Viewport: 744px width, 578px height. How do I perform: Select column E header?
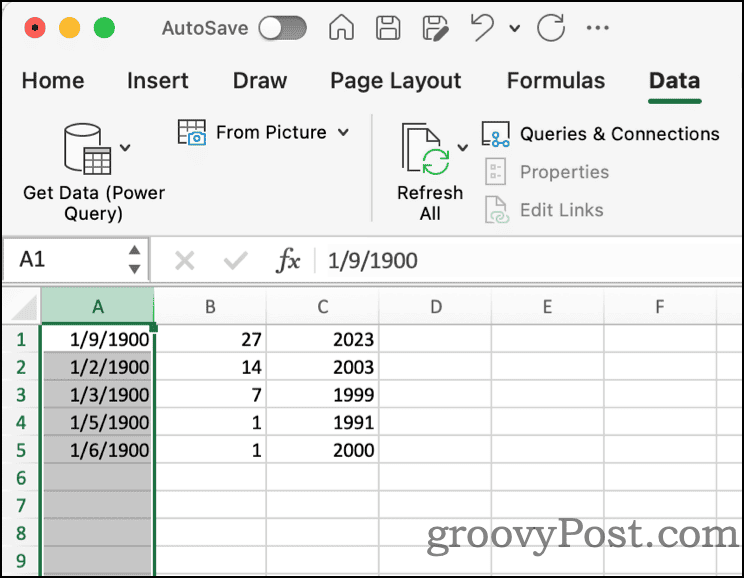(548, 307)
